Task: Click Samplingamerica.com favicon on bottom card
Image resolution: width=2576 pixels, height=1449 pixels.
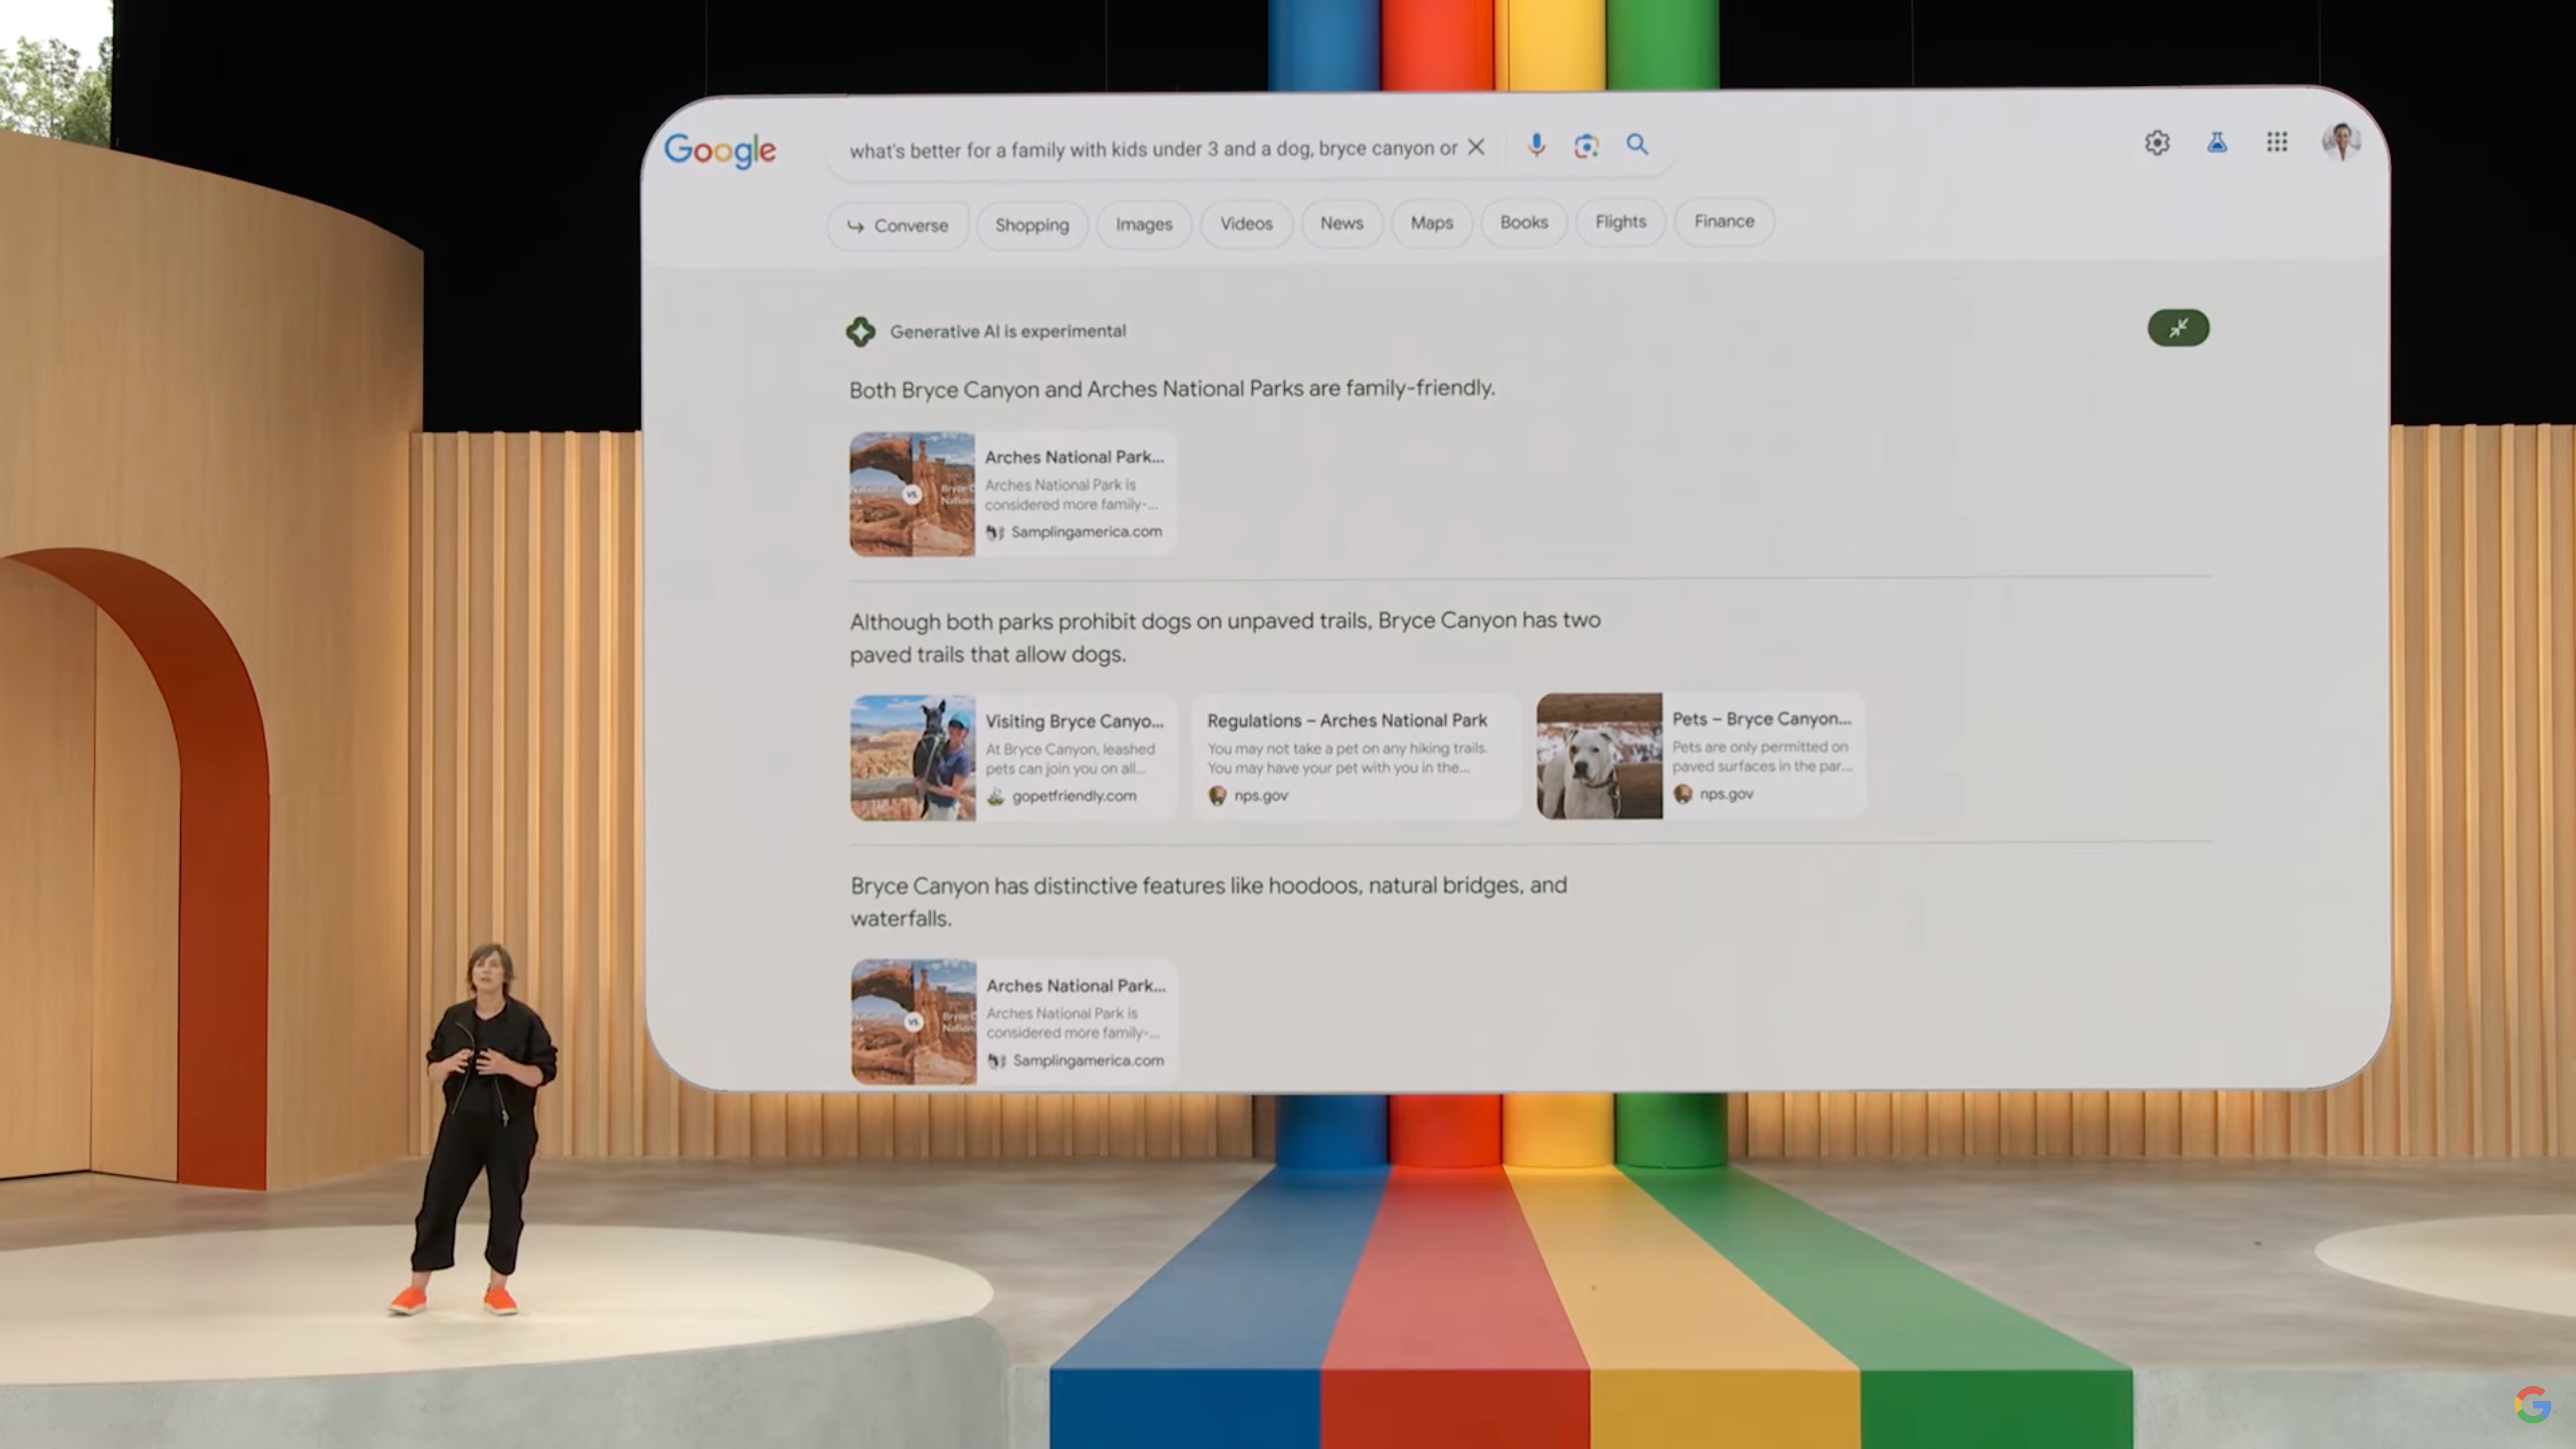Action: pos(996,1060)
